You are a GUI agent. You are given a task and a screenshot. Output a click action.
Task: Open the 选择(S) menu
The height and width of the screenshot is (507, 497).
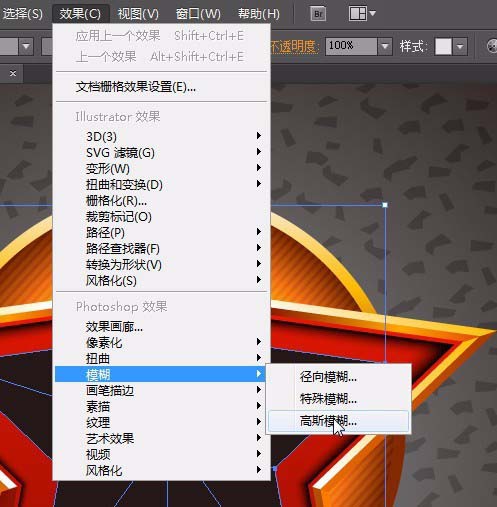coord(23,14)
